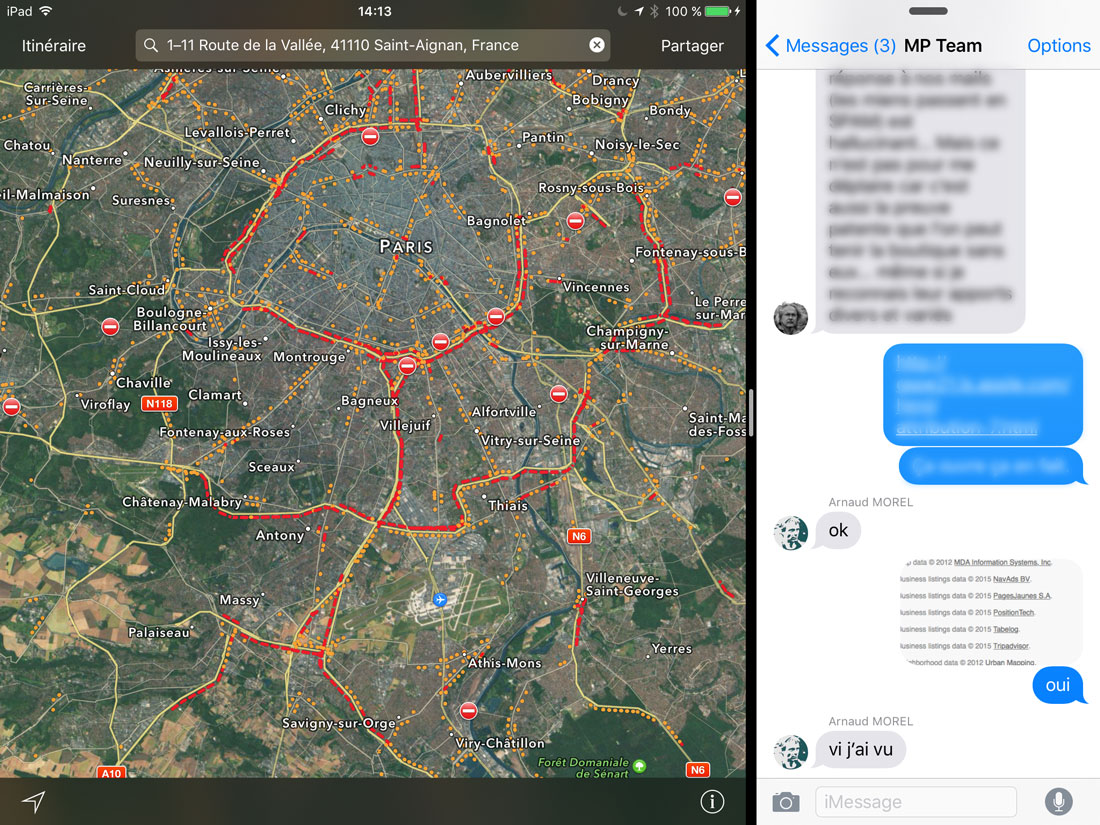The image size is (1100, 825).
Task: Tap the Villejuif label on map
Action: coord(405,425)
